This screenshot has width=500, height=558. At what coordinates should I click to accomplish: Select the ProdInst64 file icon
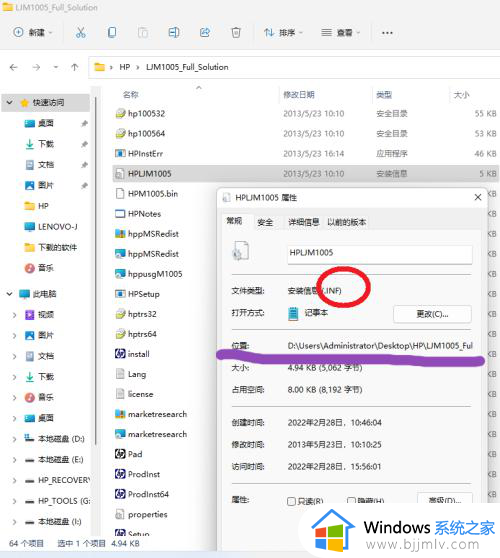point(120,494)
